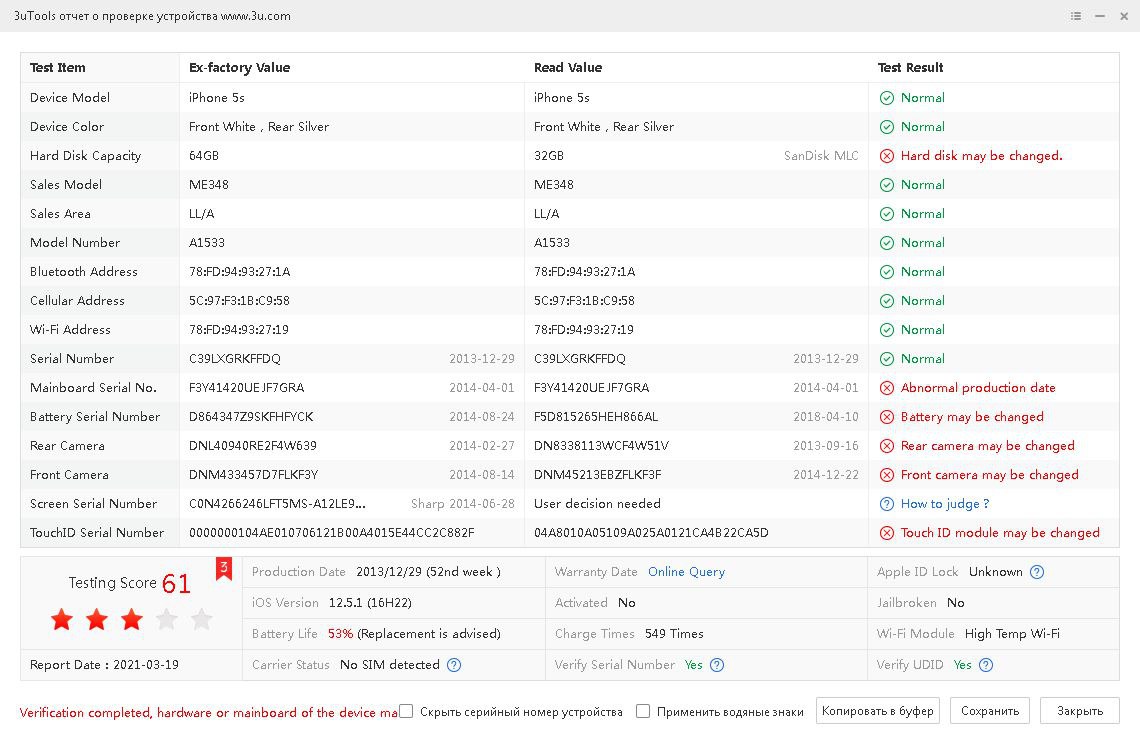Screen dimensions: 1140x749
Task: Click the High Temp Wi-Fi value
Action: pyautogui.click(x=1012, y=634)
